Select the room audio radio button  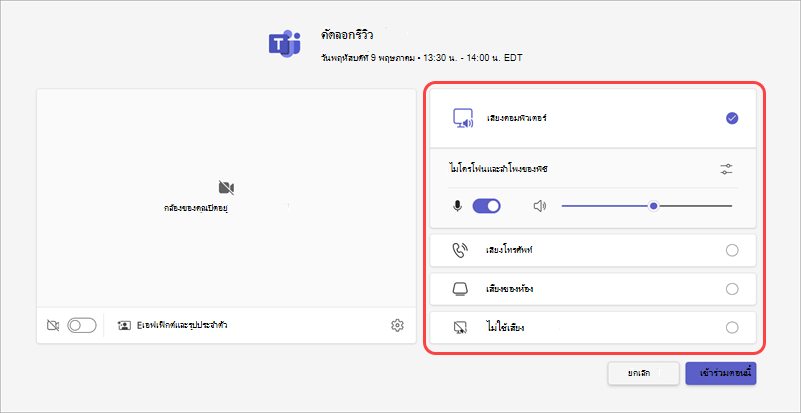(732, 289)
